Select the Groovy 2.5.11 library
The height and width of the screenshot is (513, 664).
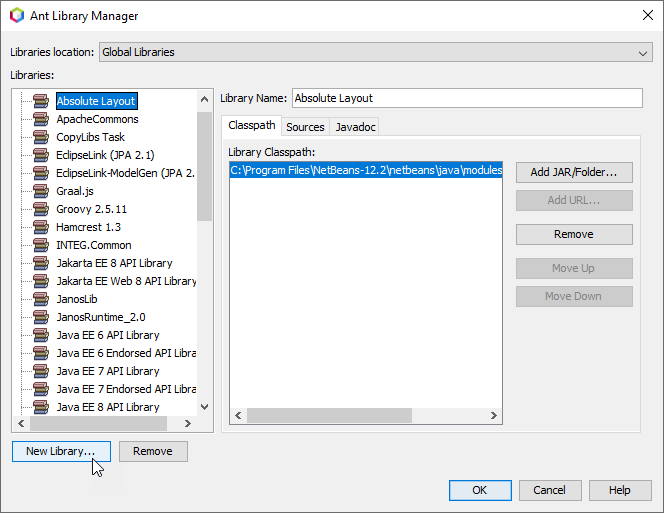91,209
